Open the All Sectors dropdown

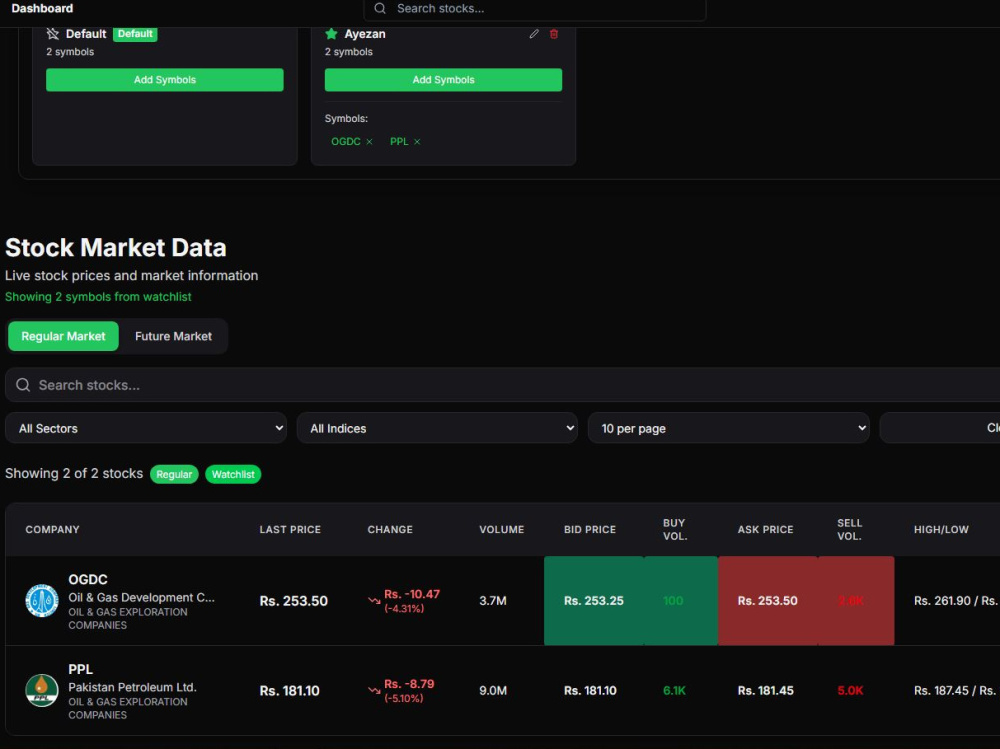coord(145,428)
